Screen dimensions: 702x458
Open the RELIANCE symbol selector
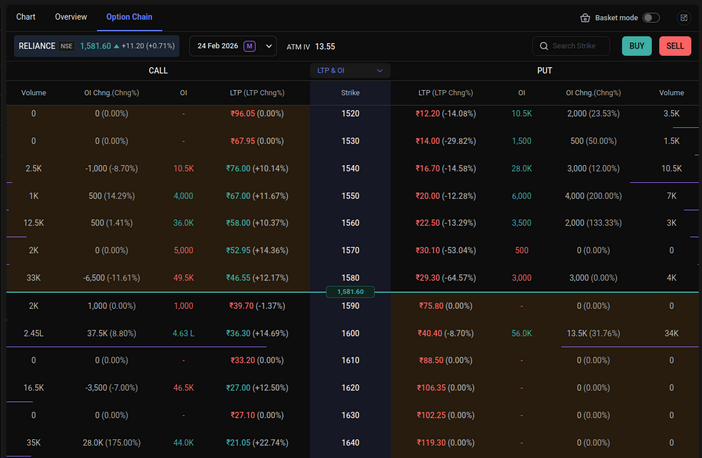point(36,46)
